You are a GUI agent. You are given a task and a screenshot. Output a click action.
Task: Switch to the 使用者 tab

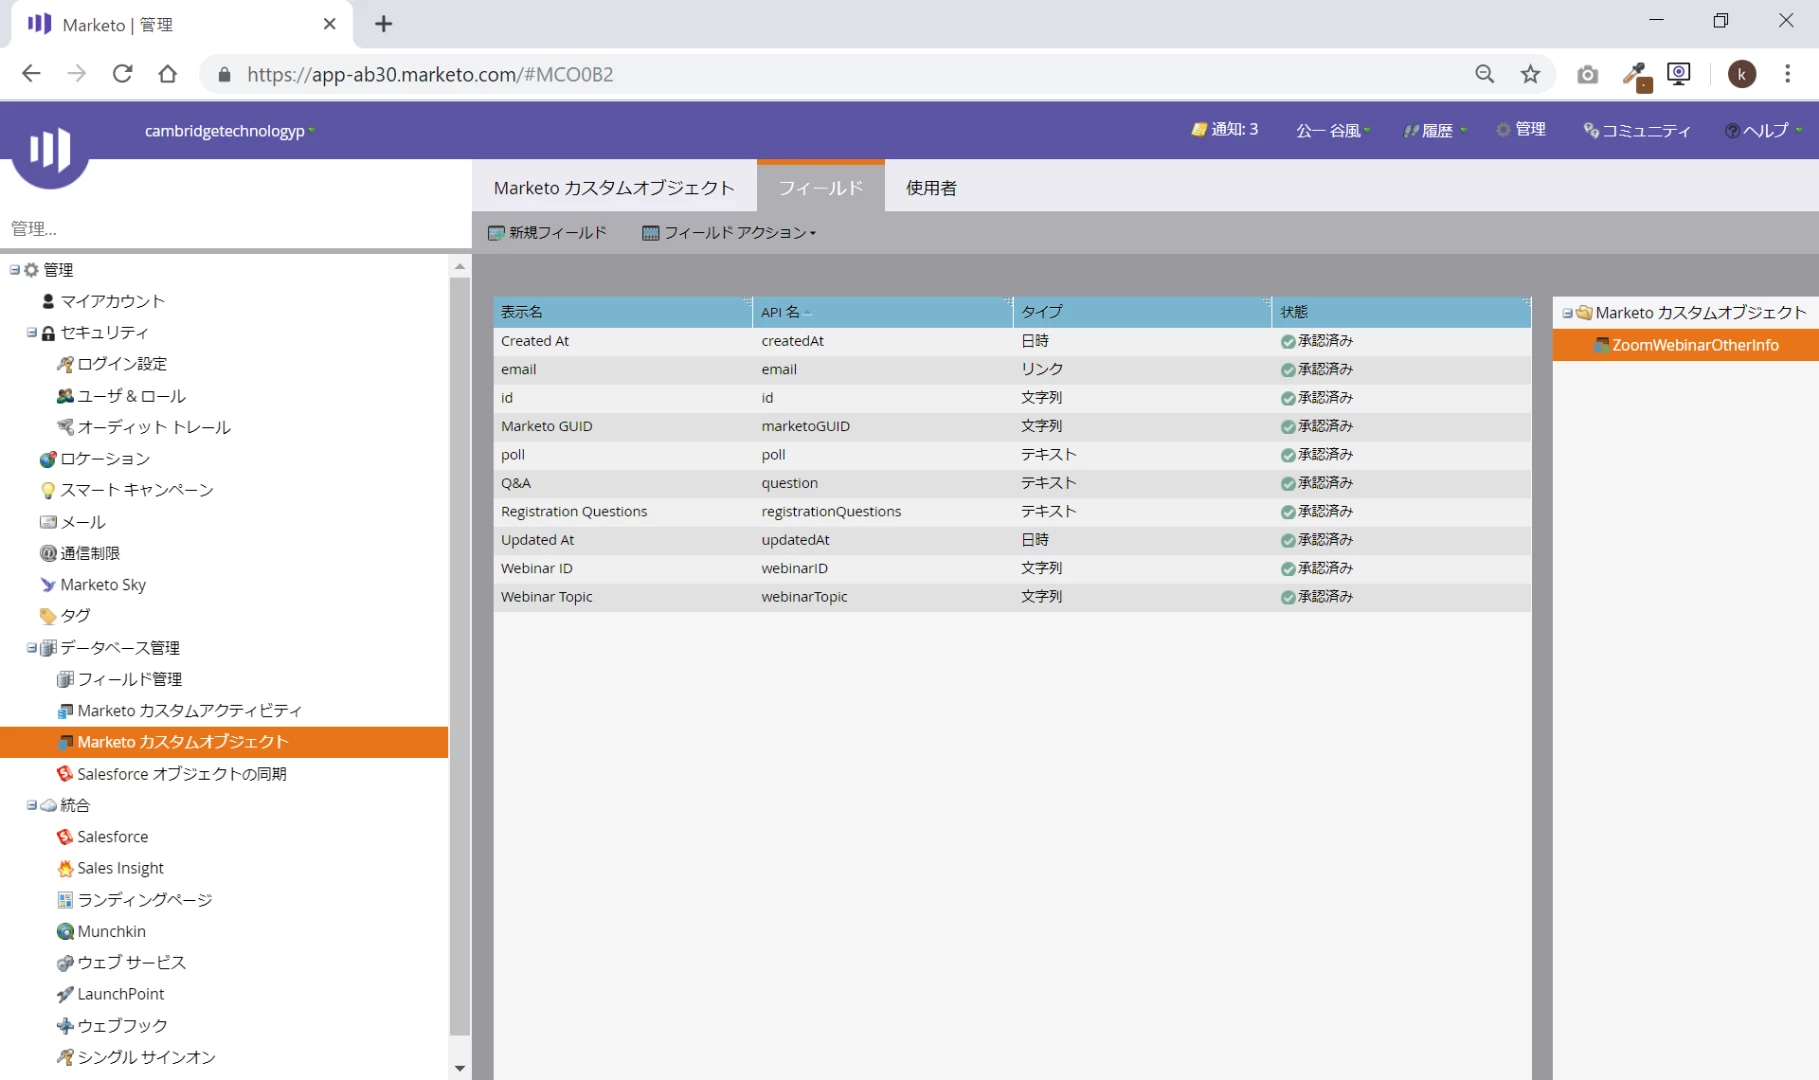pyautogui.click(x=931, y=188)
